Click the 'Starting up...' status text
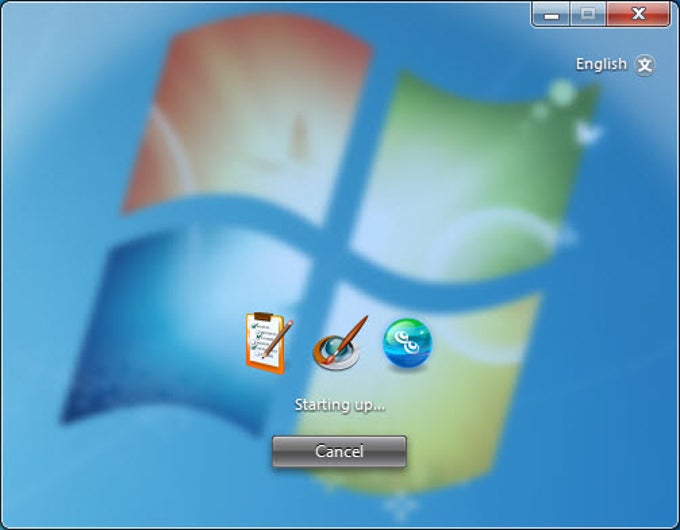 click(340, 405)
